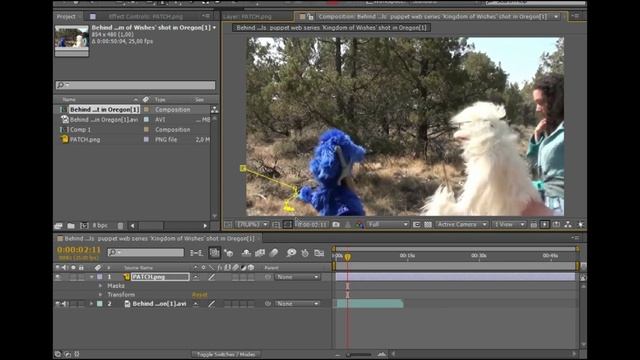
Task: Sort project items by Name column
Action: [x=69, y=100]
